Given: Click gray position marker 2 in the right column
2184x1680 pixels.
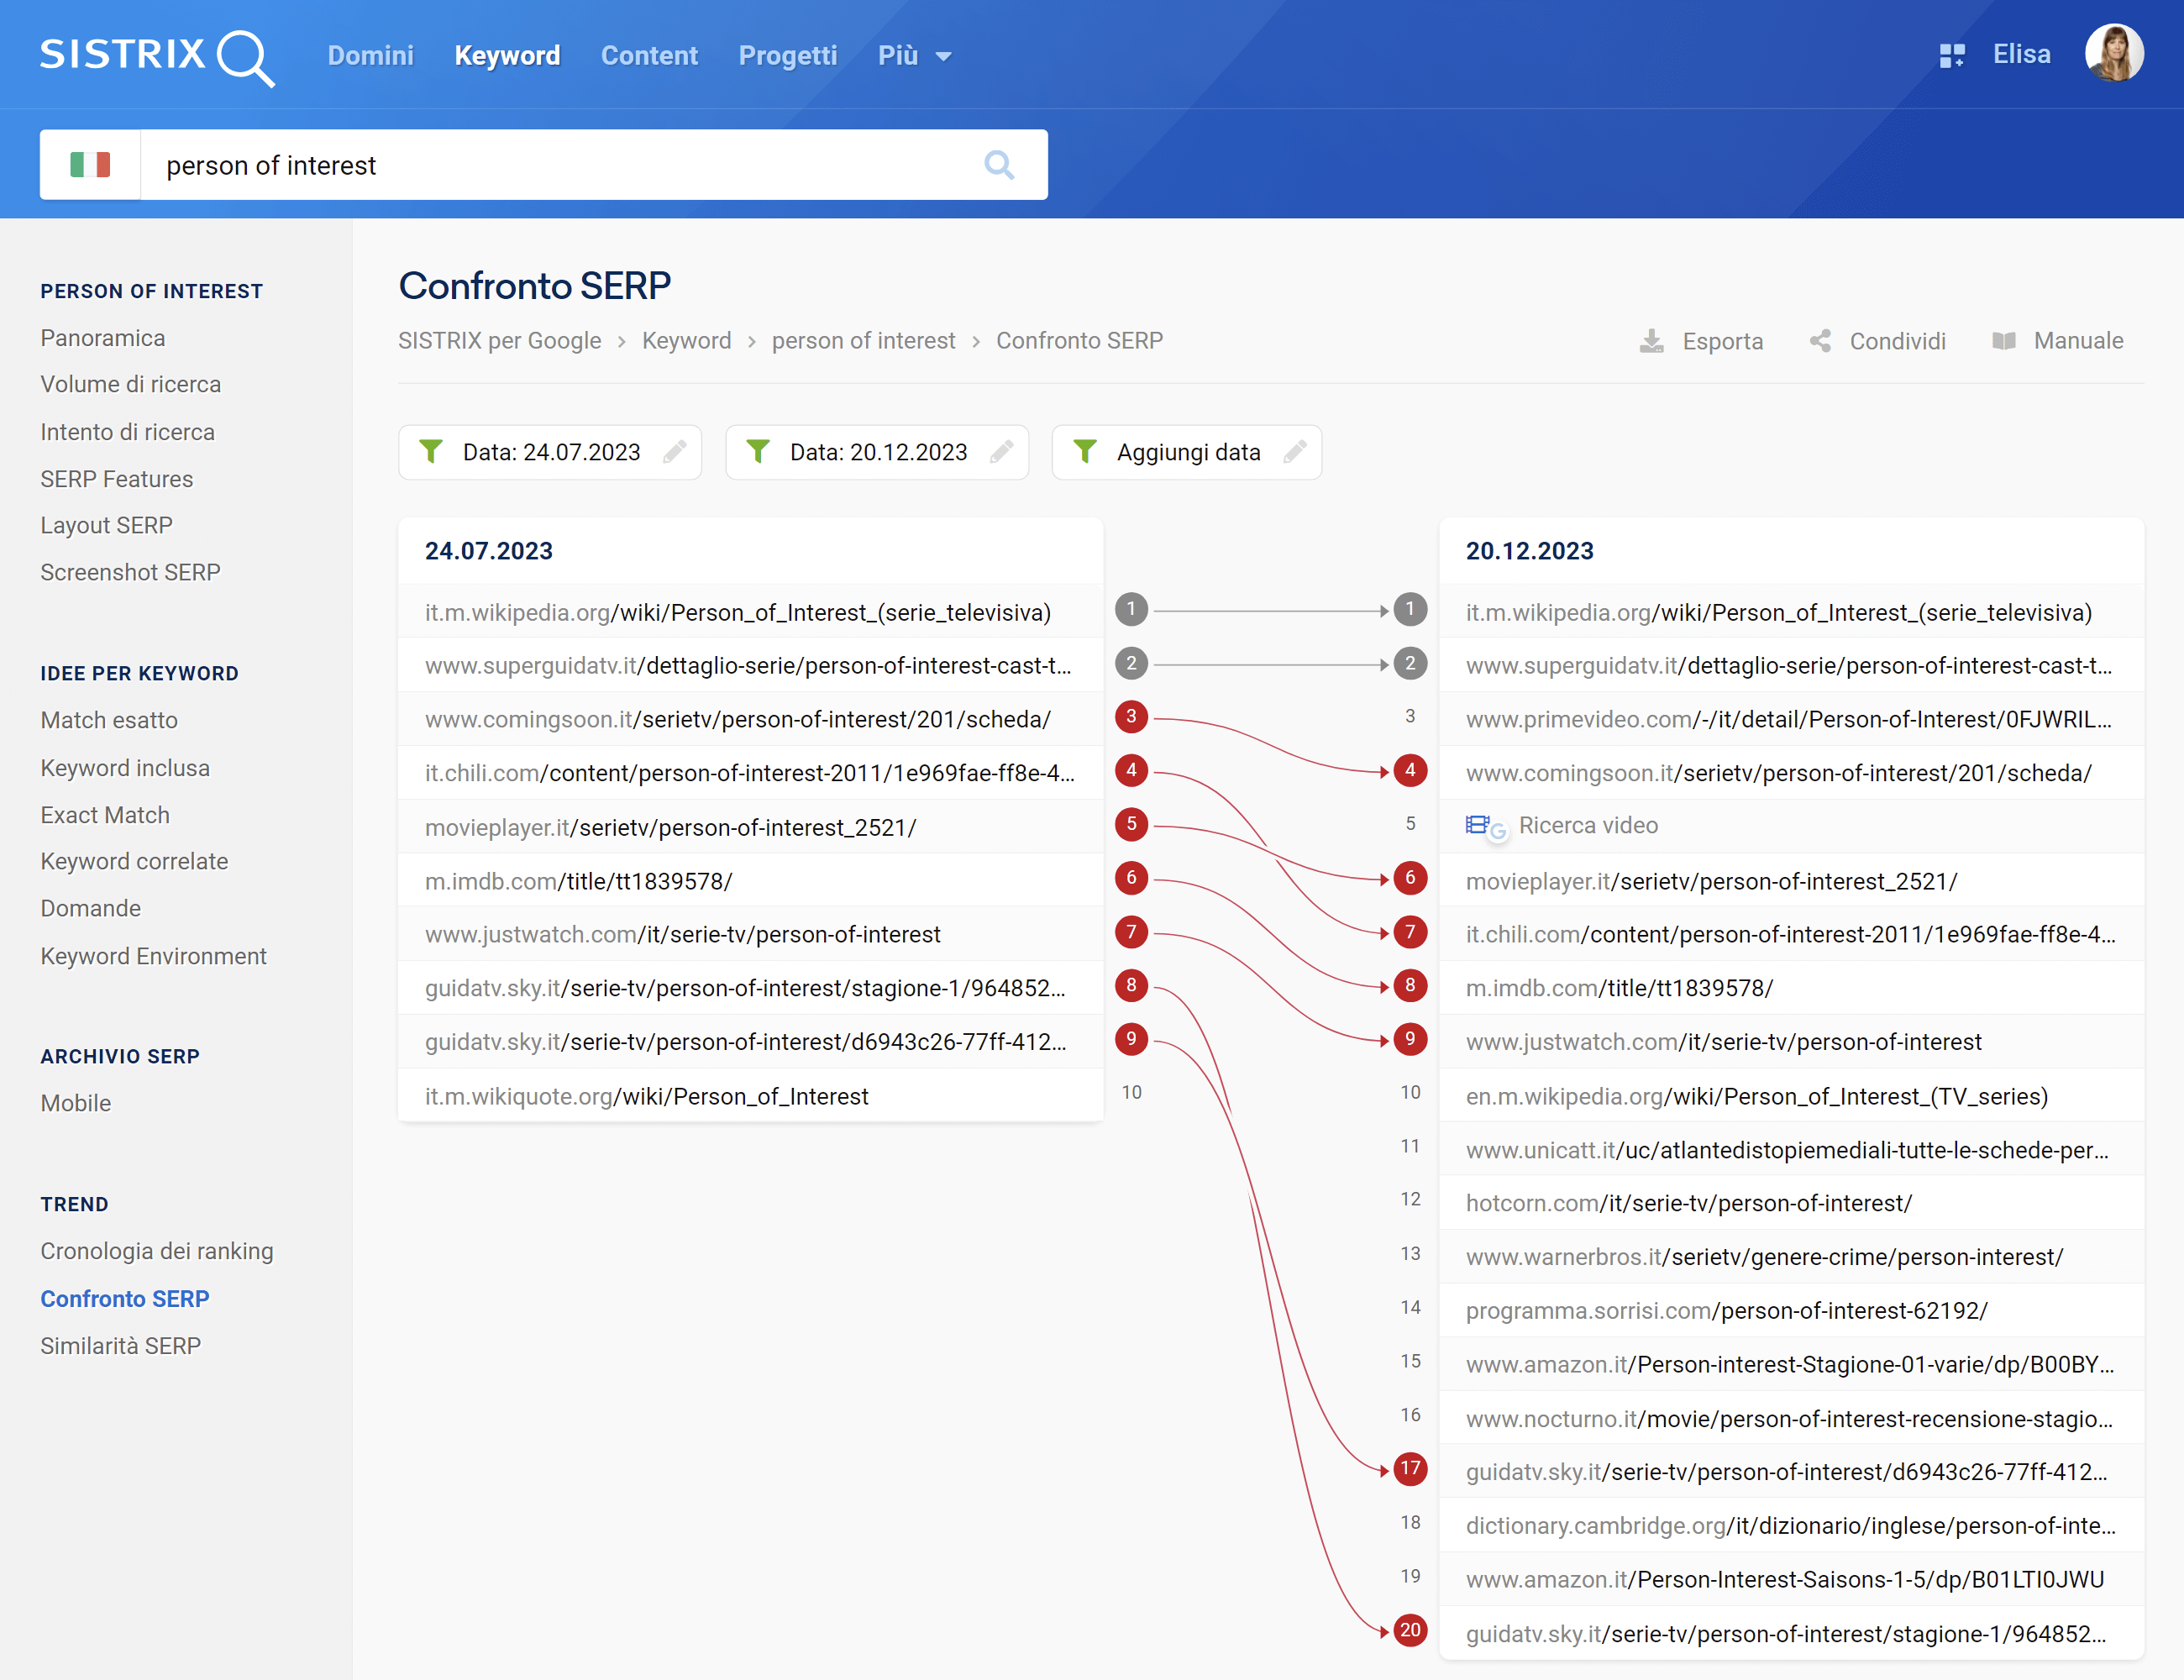Looking at the screenshot, I should [1410, 663].
